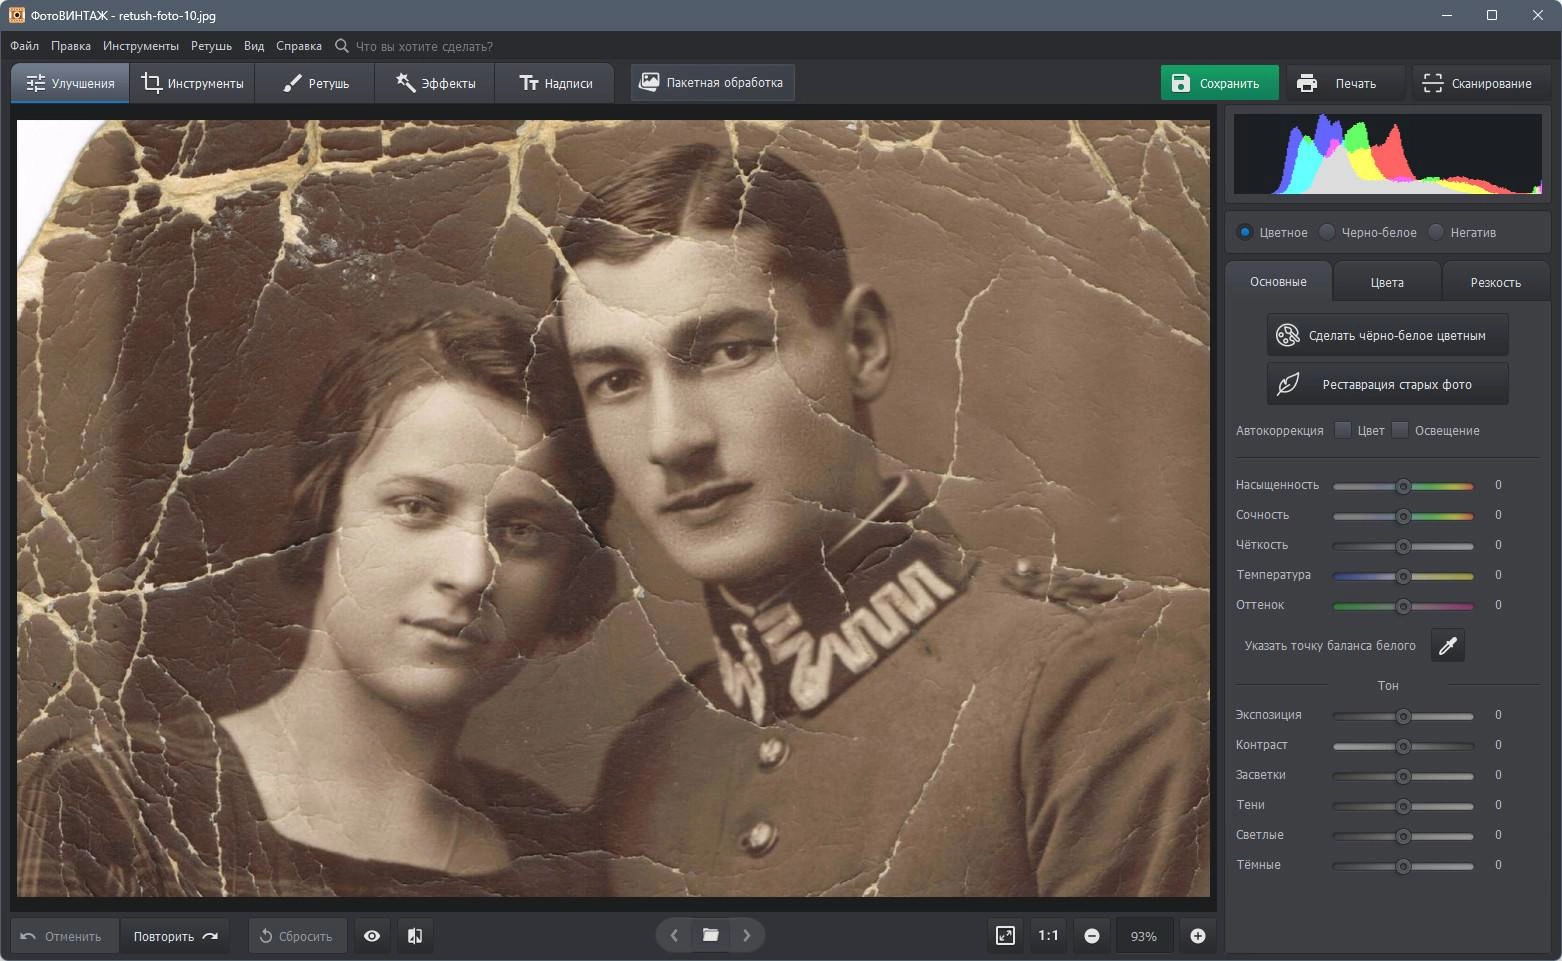Image resolution: width=1562 pixels, height=961 pixels.
Task: Open the Файл menu
Action: [24, 46]
